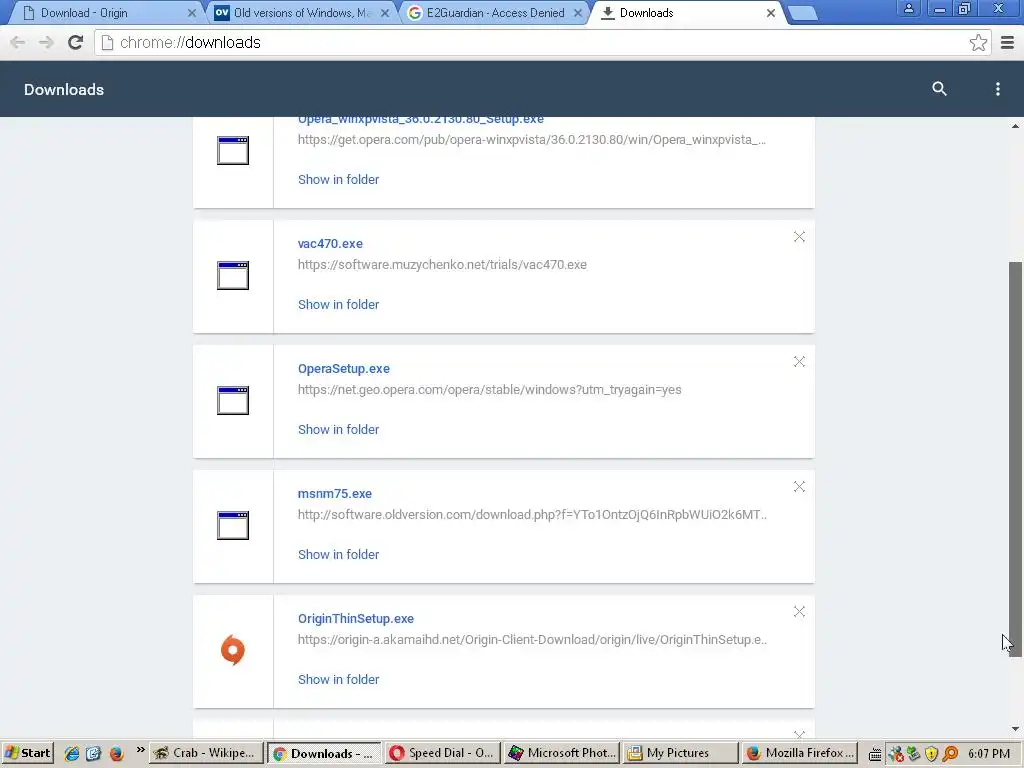Switch to Mozilla Firefox taskbar window
Image resolution: width=1024 pixels, height=768 pixels.
coord(799,753)
